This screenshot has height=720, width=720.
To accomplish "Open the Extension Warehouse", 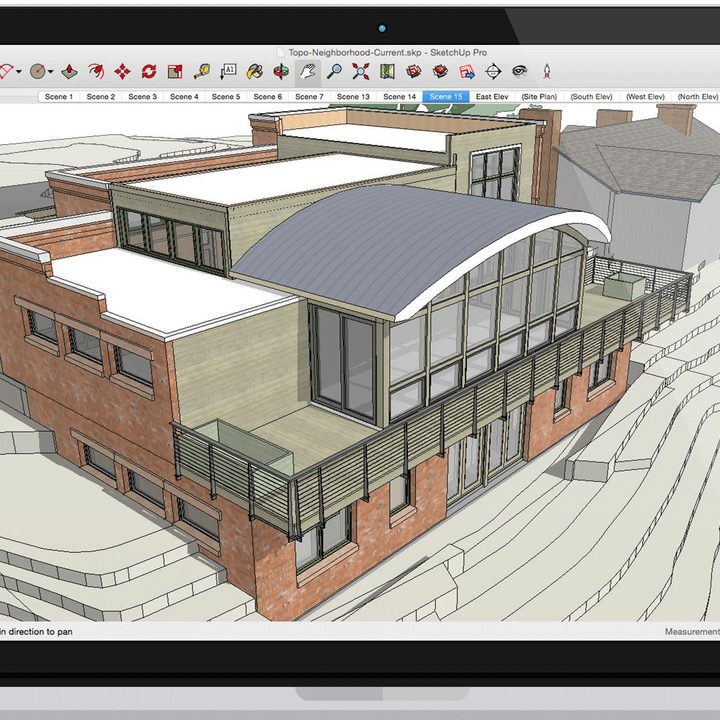I will [x=440, y=71].
